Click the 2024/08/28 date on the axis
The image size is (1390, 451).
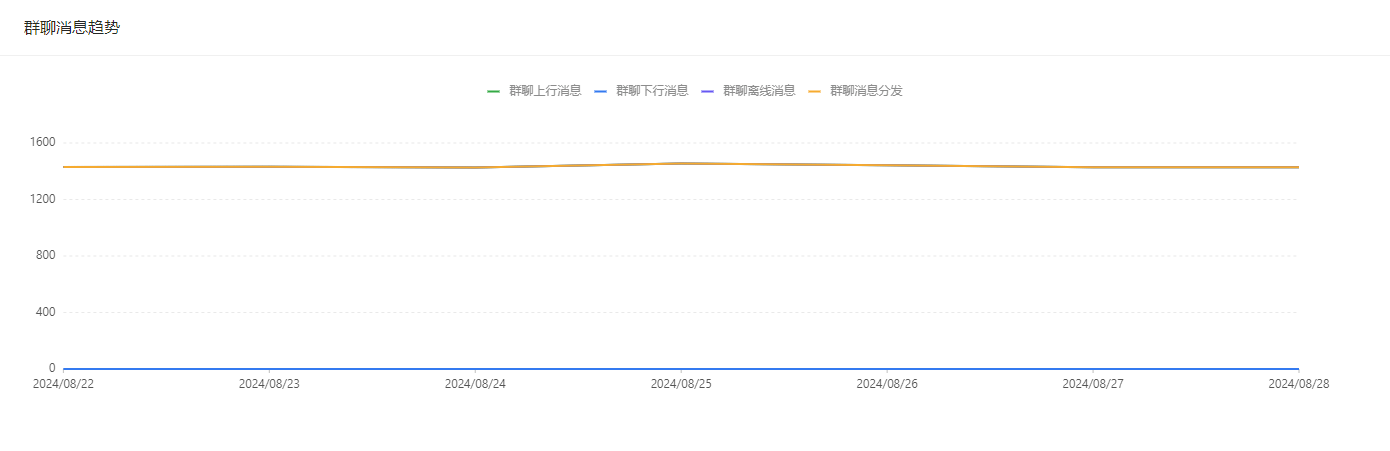coord(1298,383)
